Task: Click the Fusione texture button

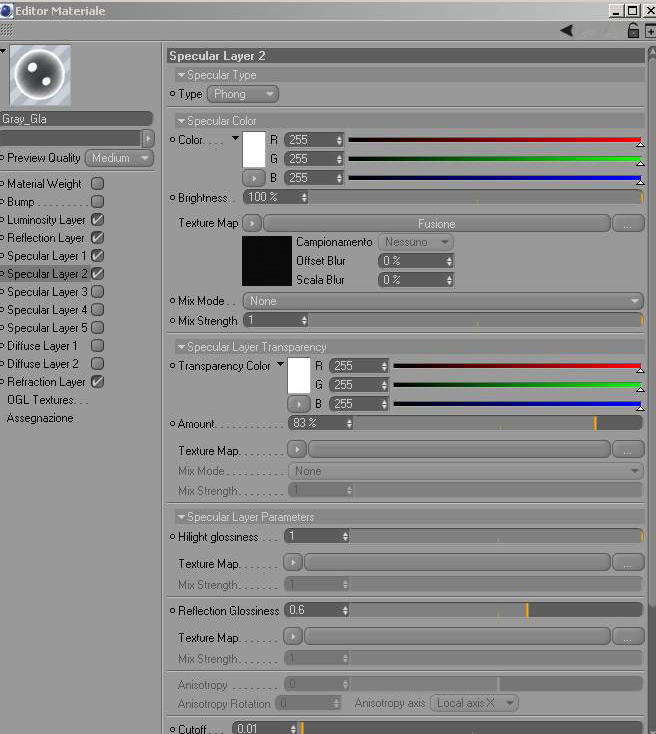Action: 437,224
